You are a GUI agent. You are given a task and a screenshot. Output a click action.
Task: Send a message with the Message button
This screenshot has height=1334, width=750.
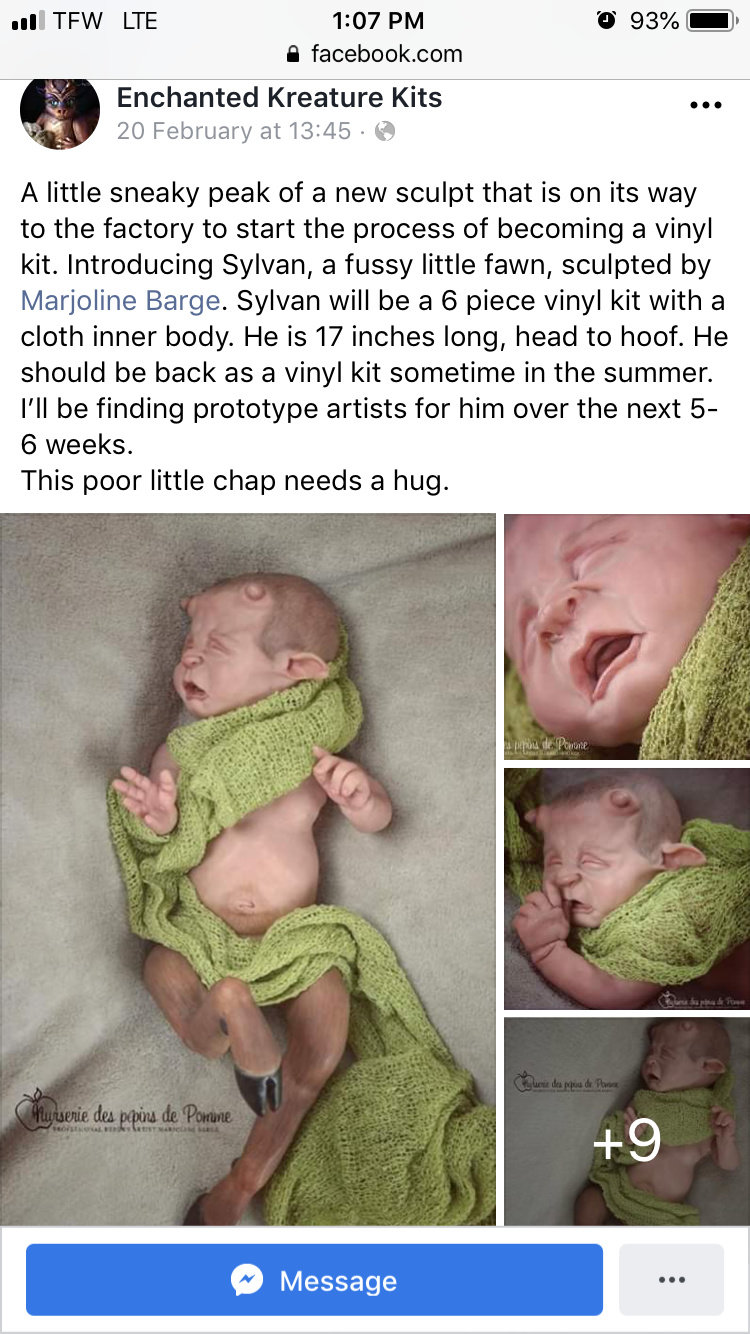(314, 1280)
